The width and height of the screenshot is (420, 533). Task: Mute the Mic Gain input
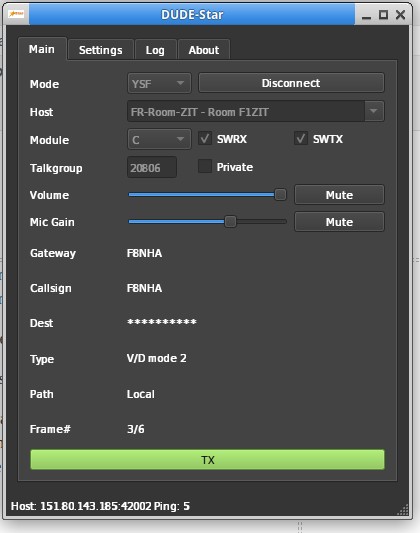[339, 222]
